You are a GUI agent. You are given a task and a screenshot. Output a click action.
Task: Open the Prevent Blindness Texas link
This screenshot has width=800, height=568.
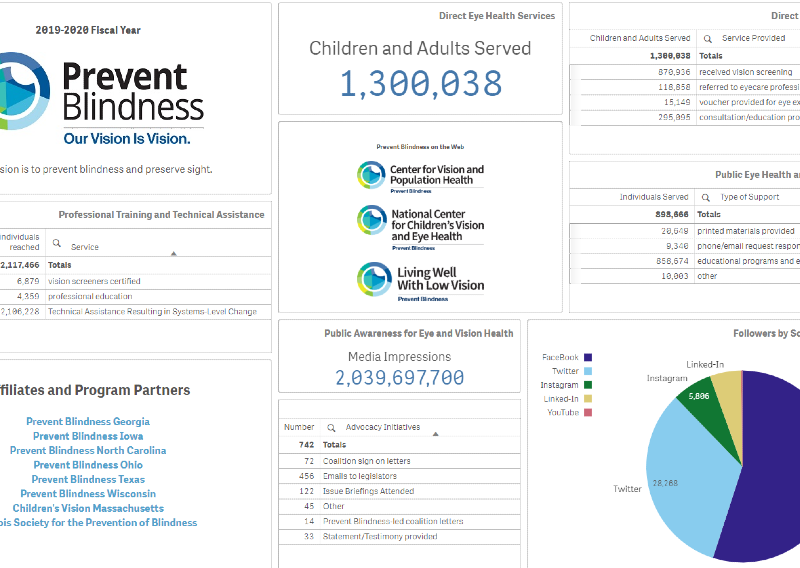pos(88,479)
